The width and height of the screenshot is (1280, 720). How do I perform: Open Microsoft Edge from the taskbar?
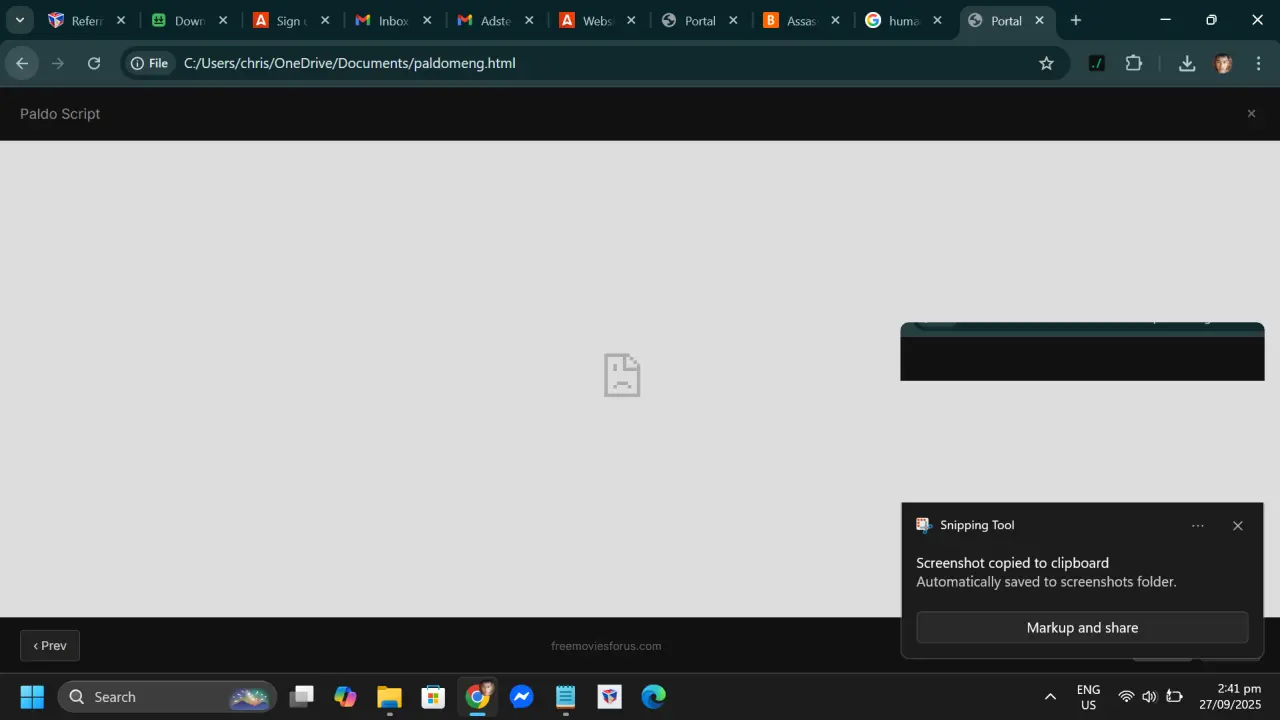pyautogui.click(x=654, y=697)
